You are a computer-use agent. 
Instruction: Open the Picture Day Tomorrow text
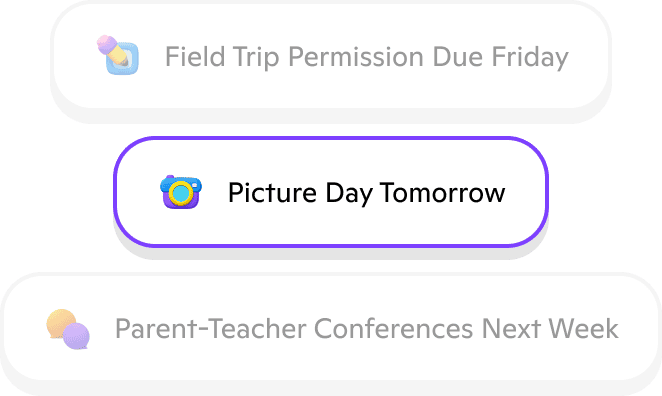click(366, 193)
